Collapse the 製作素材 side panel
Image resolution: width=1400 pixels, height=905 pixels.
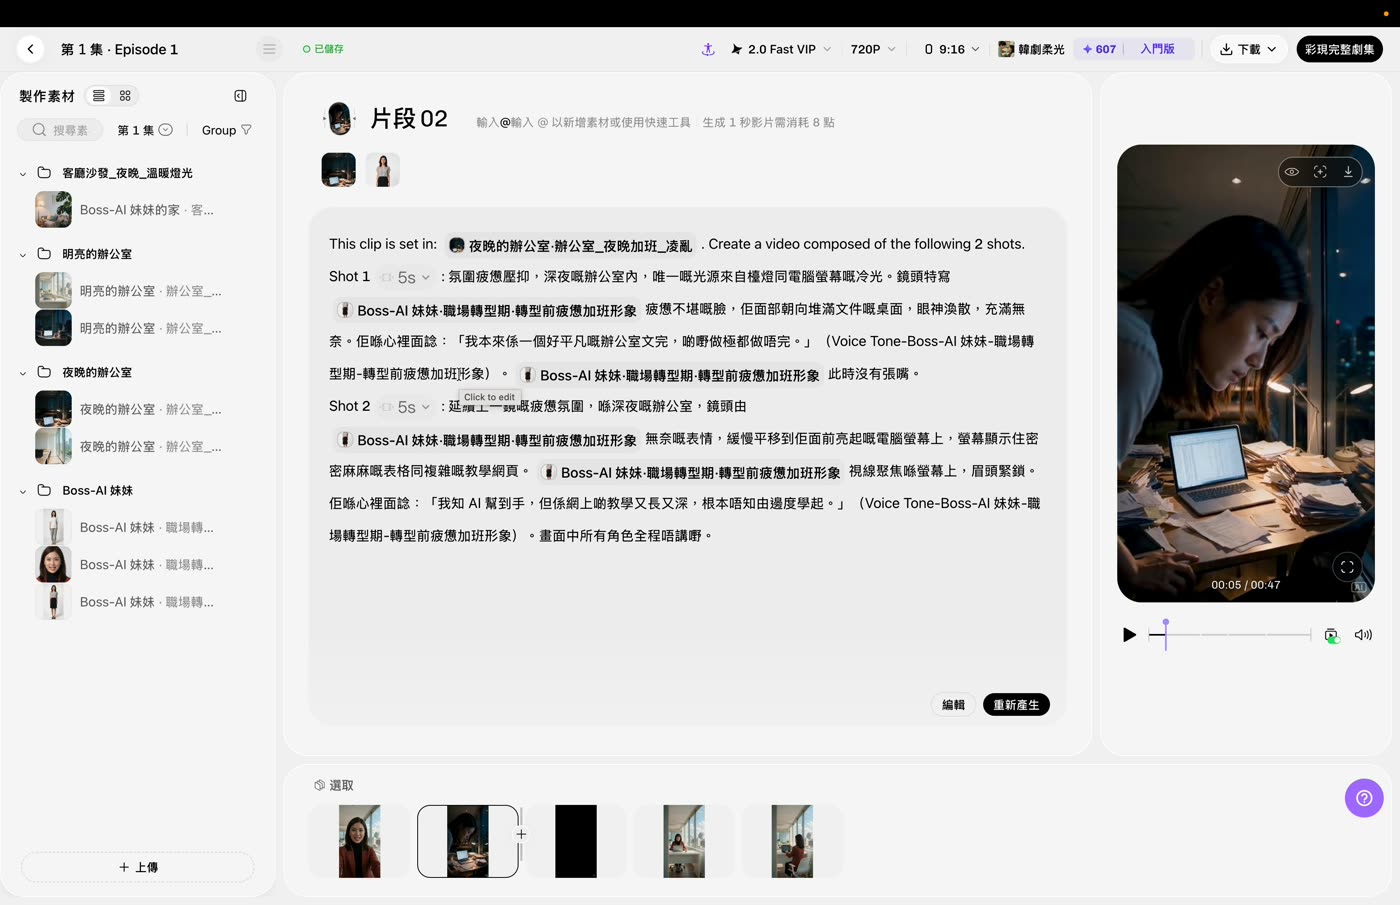click(x=240, y=96)
